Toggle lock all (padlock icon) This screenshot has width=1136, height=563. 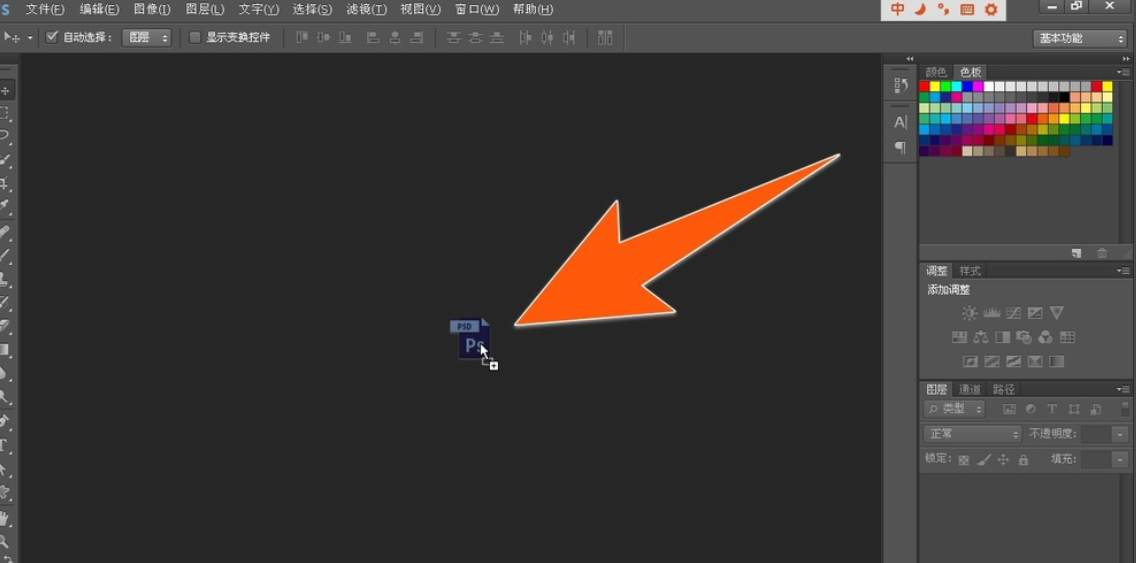[1023, 459]
